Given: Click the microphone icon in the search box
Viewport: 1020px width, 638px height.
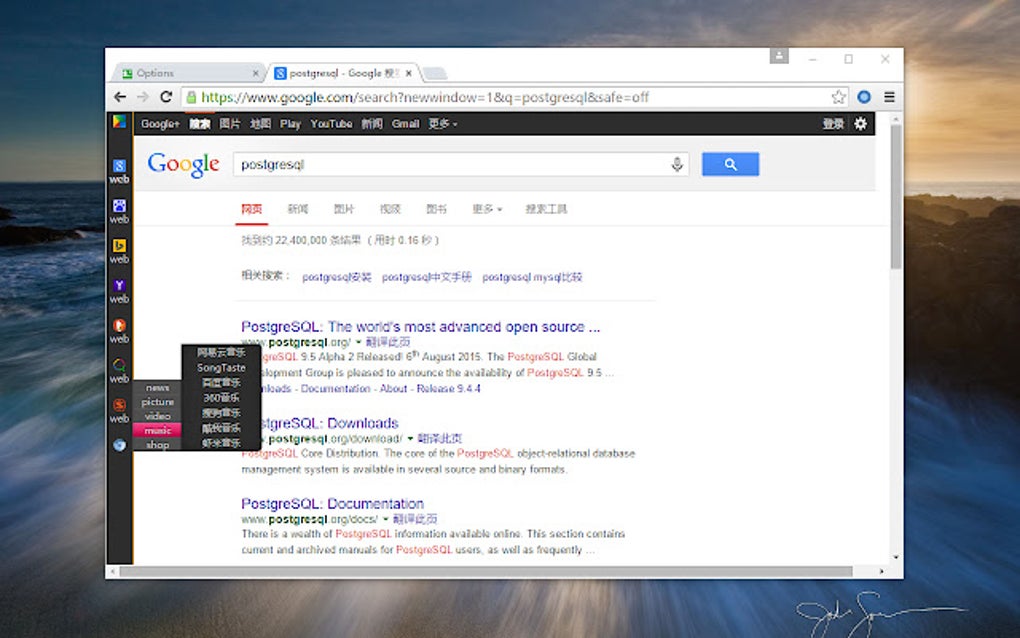Looking at the screenshot, I should pyautogui.click(x=676, y=164).
